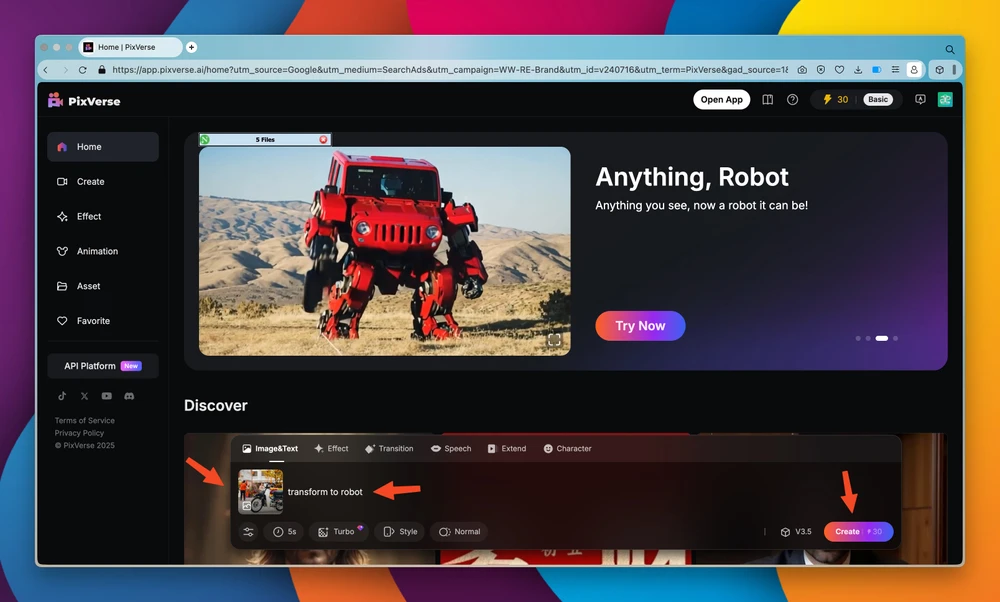Open the settings sliders icon in prompt bar

point(248,532)
